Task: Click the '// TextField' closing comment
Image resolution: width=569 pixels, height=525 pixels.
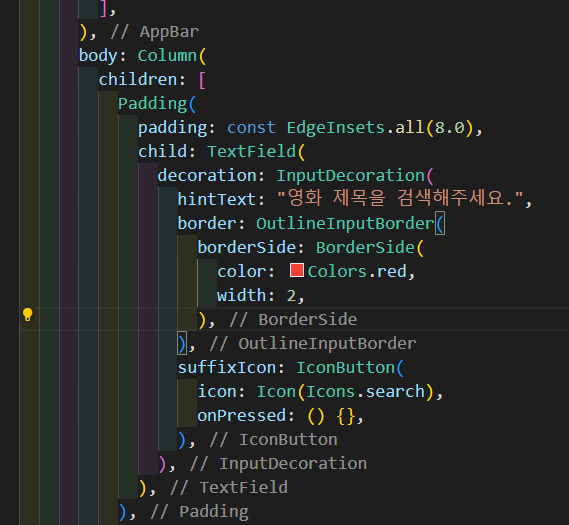Action: [x=229, y=488]
